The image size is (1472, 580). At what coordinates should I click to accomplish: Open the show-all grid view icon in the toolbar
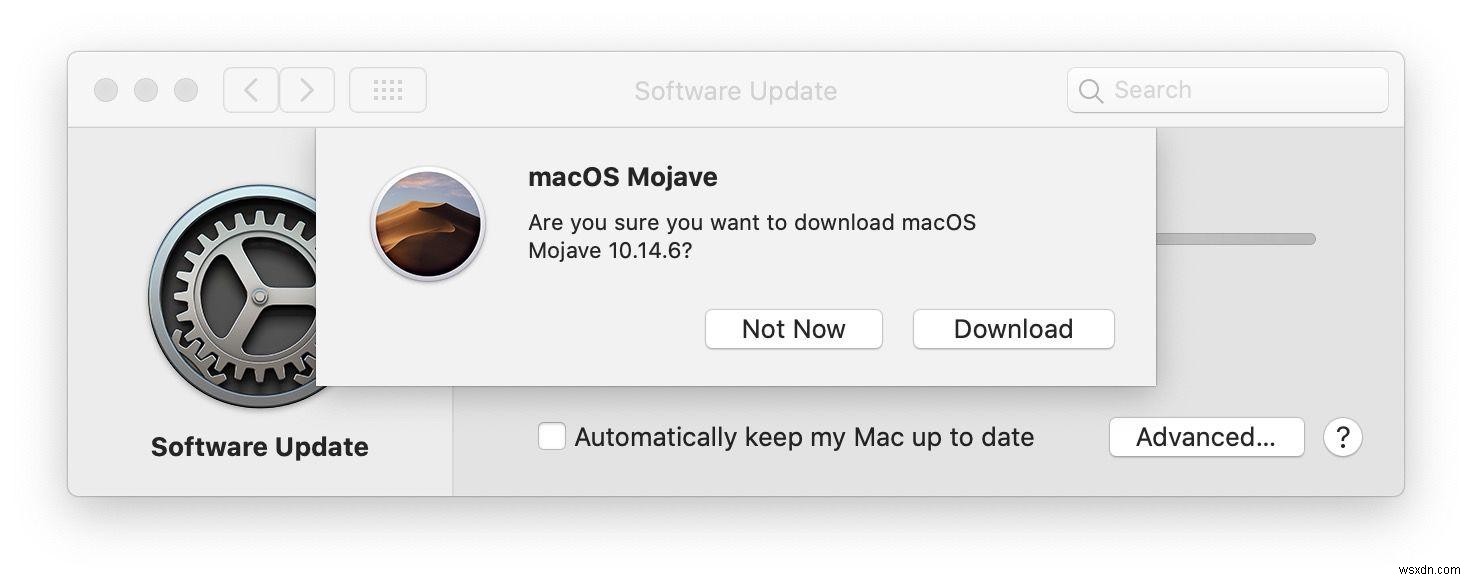coord(388,89)
